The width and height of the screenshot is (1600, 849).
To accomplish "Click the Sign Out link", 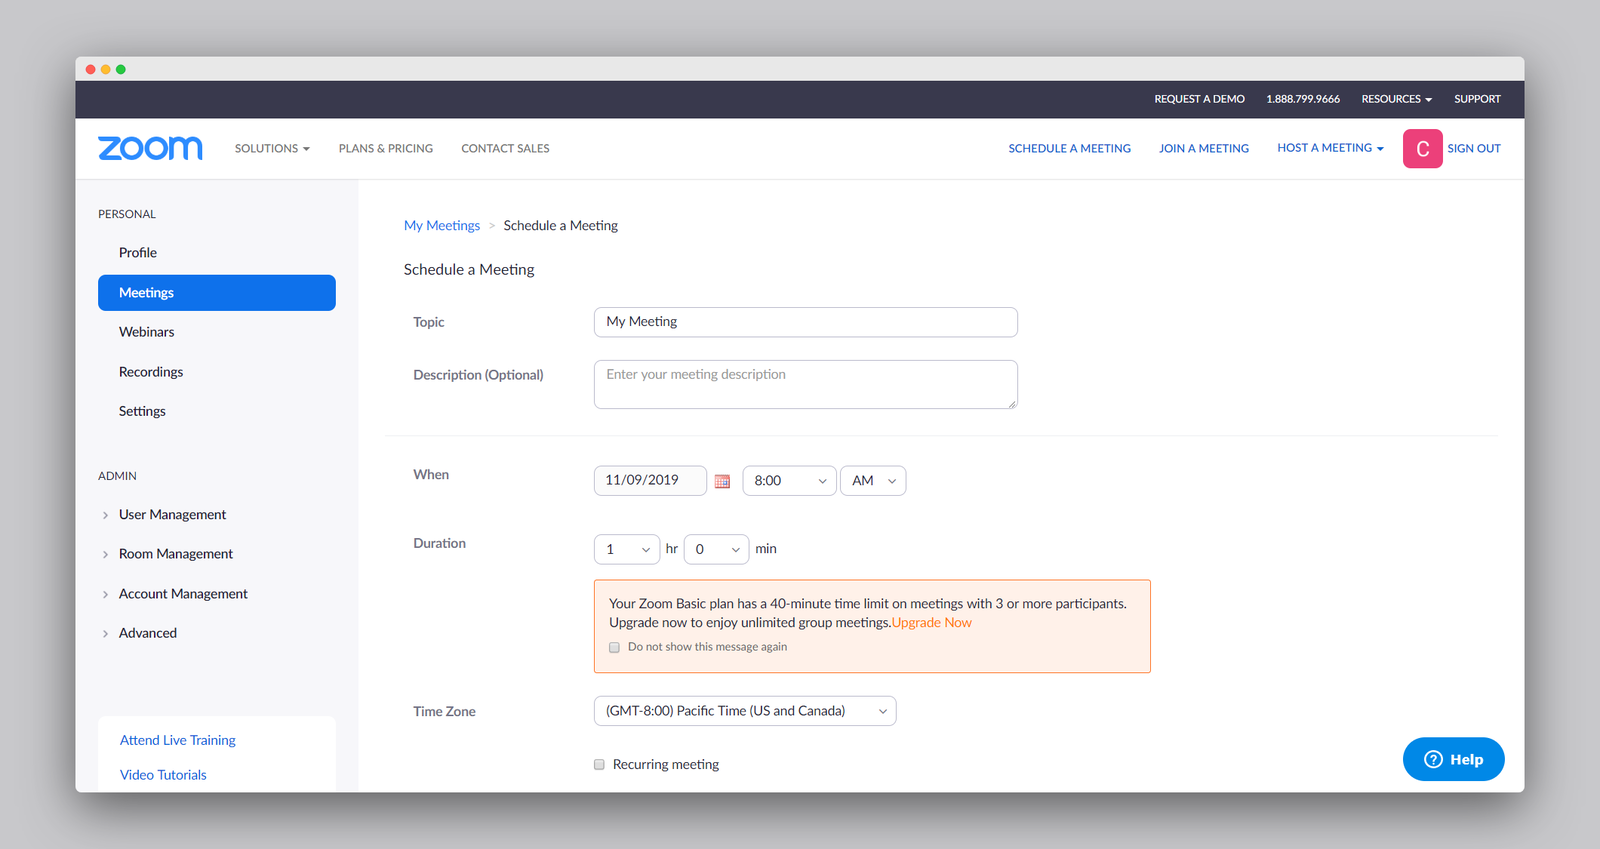I will click(1474, 148).
